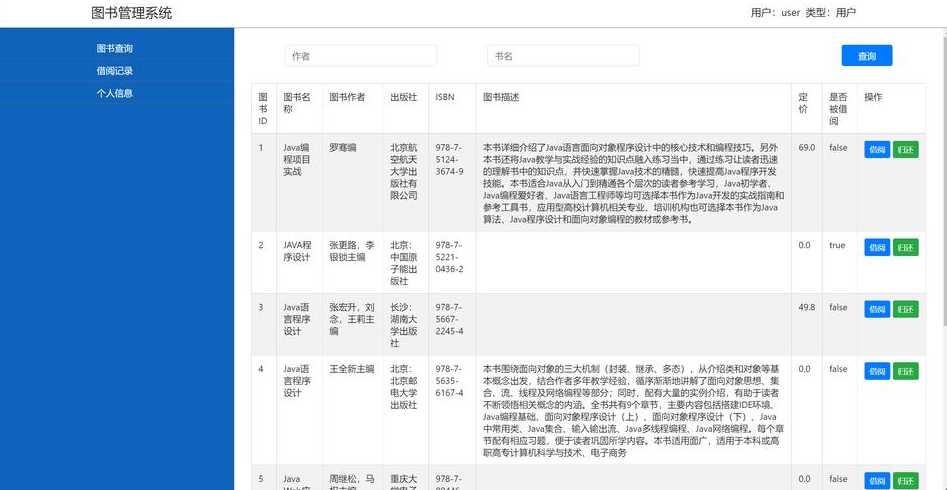Click 归还 for book ID 4
Screen dimensions: 947x490
coord(905,371)
